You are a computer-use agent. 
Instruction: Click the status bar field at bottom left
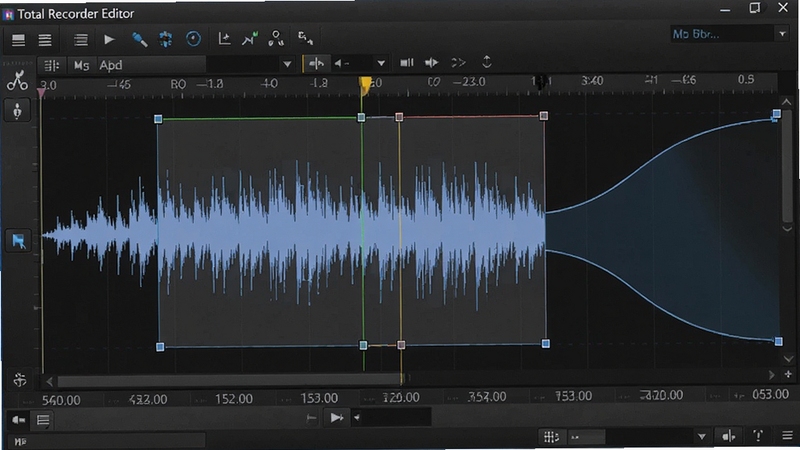click(107, 441)
